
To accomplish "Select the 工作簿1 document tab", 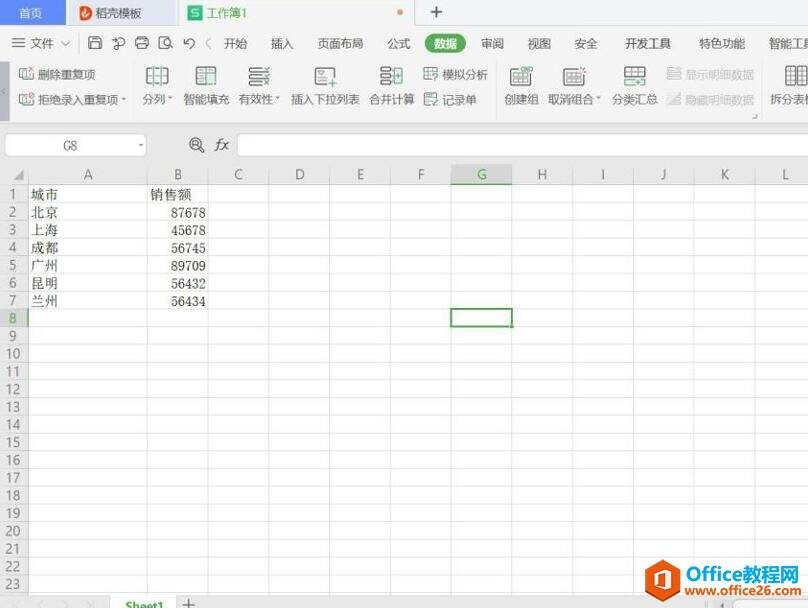I will tap(296, 13).
